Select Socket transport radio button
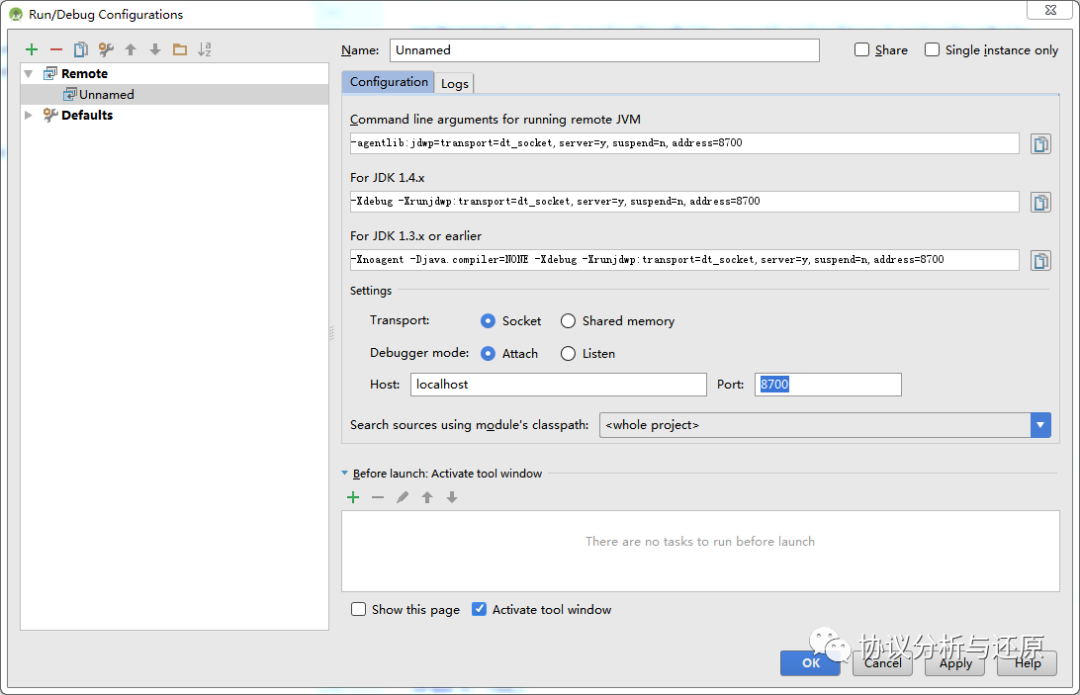The image size is (1080, 695). tap(488, 321)
